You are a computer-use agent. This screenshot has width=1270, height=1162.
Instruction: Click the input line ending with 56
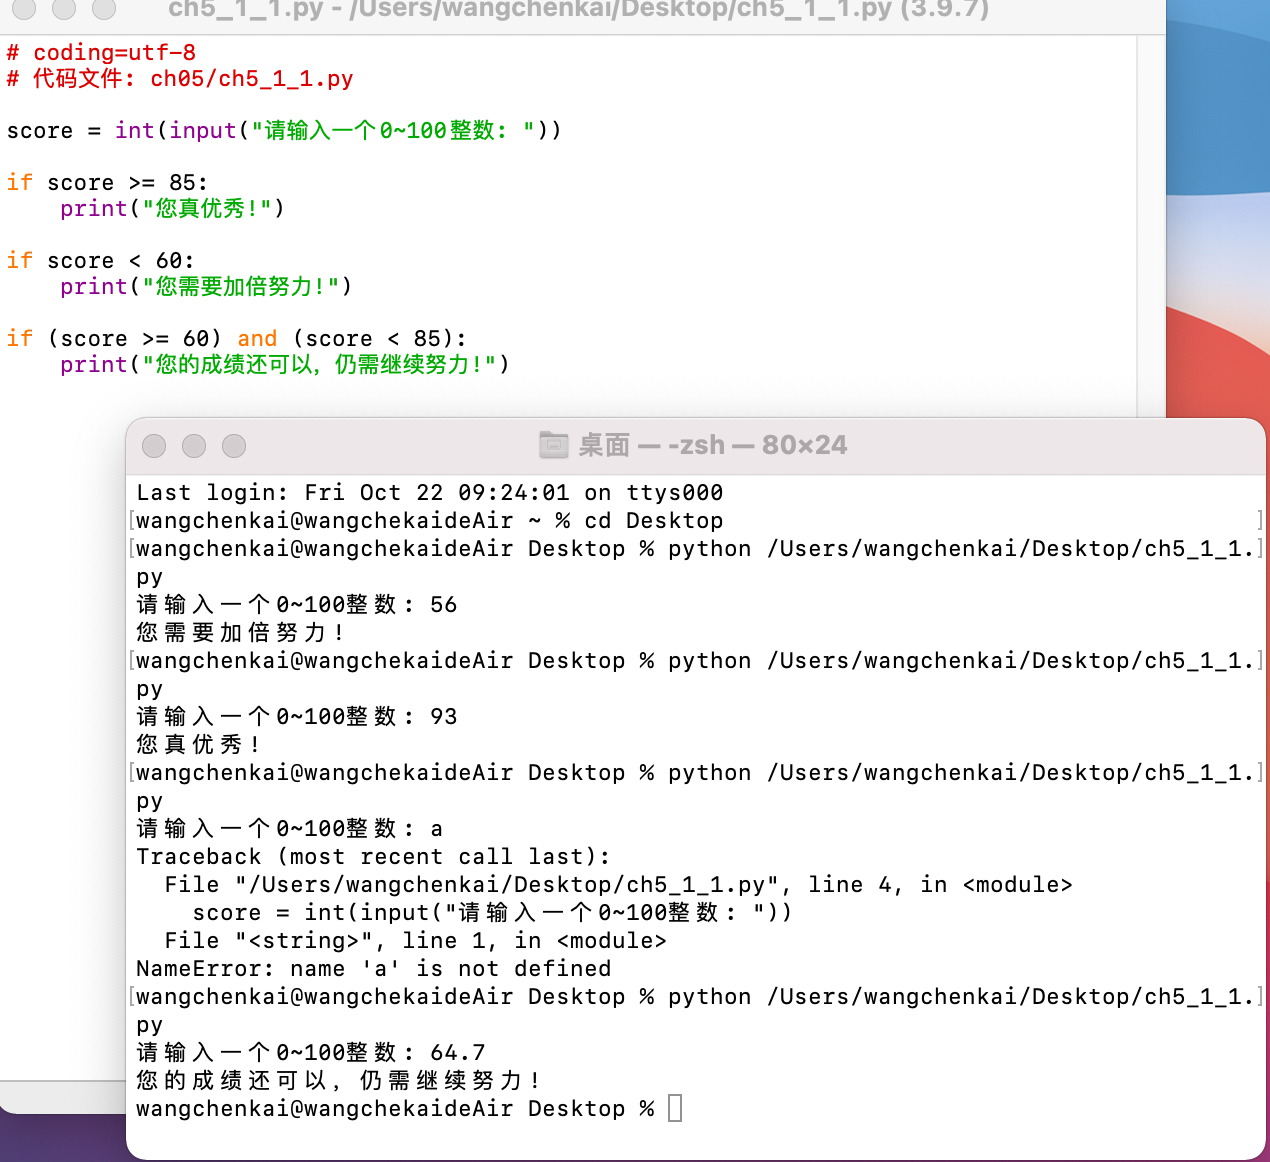click(x=297, y=604)
